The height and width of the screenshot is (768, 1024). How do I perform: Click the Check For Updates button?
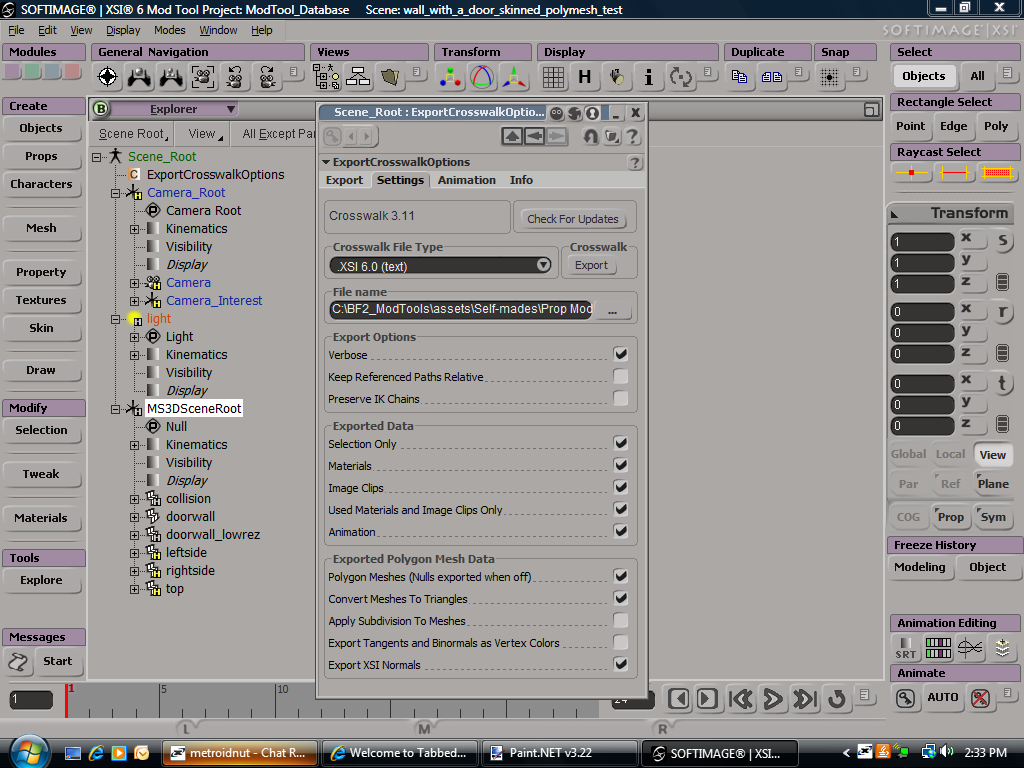(573, 219)
